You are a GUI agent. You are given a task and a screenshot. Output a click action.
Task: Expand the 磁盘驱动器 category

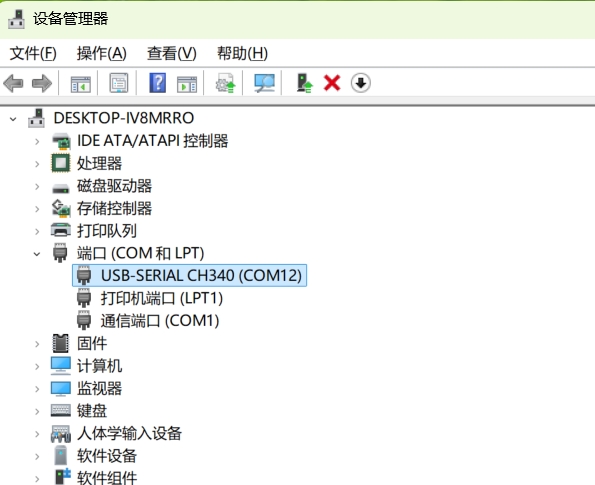point(37,186)
